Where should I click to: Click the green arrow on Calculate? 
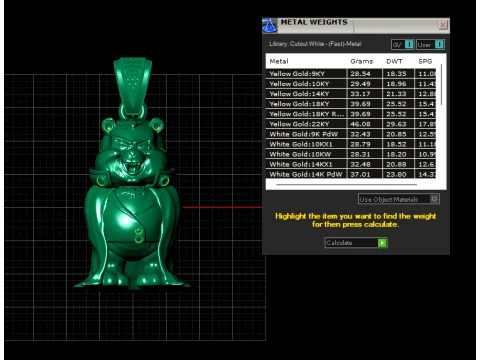382,243
